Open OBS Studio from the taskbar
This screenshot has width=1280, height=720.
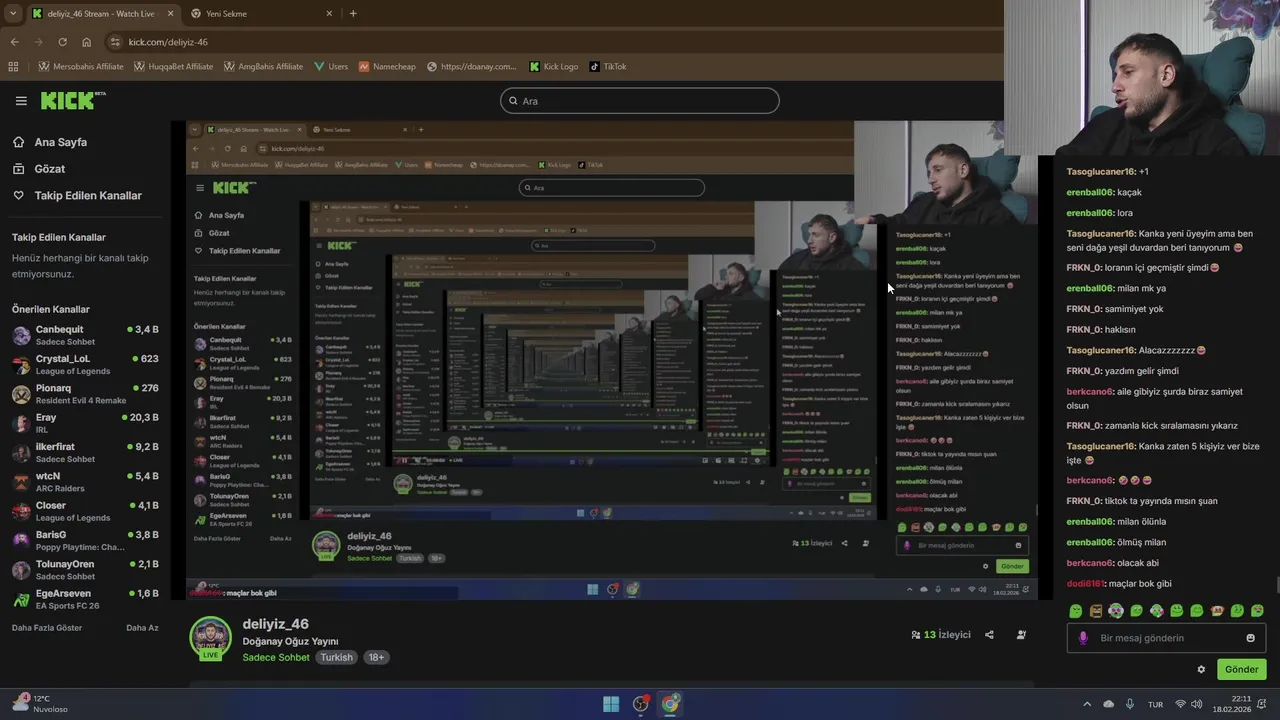[x=641, y=704]
